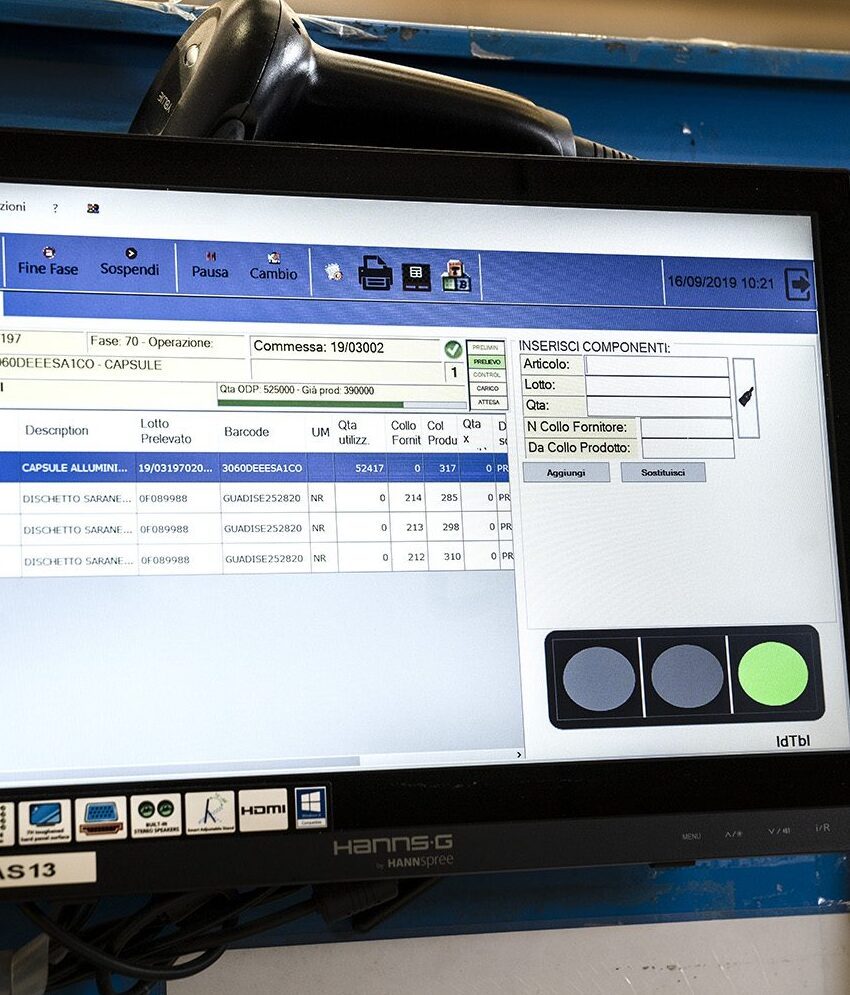
Task: Click the barcode scanner icon beside Lotto
Action: (x=746, y=397)
